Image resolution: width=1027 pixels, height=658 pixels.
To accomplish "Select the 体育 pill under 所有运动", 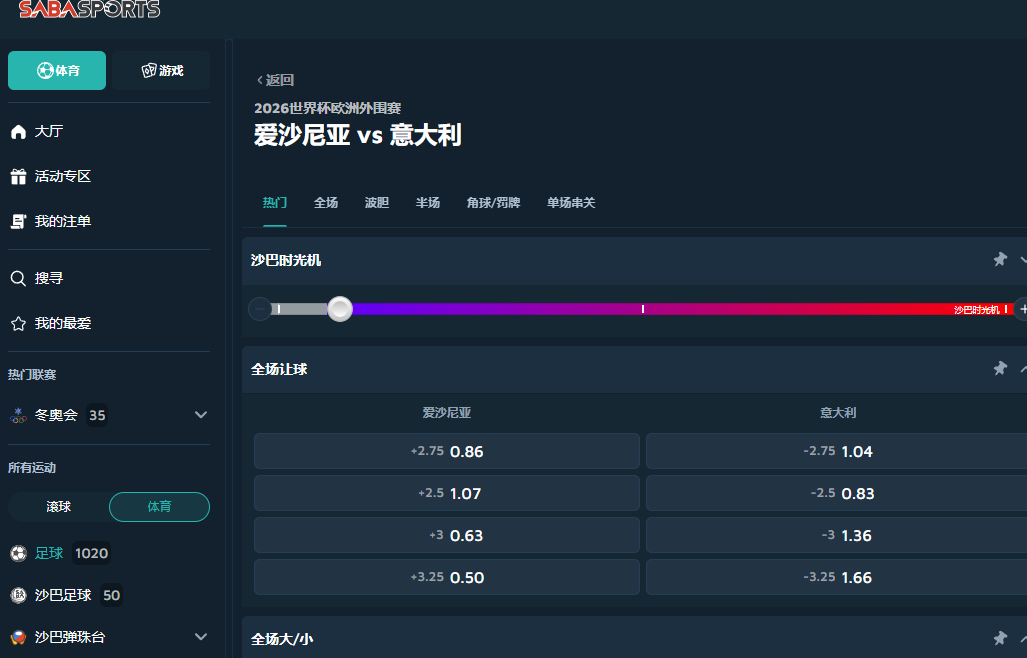I will point(159,507).
